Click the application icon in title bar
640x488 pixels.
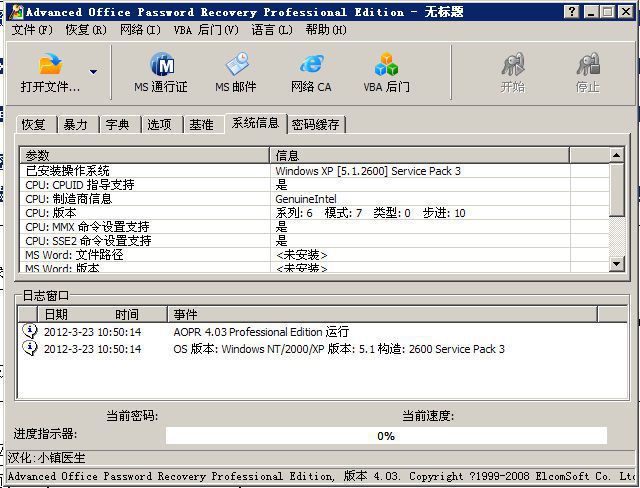pyautogui.click(x=16, y=12)
